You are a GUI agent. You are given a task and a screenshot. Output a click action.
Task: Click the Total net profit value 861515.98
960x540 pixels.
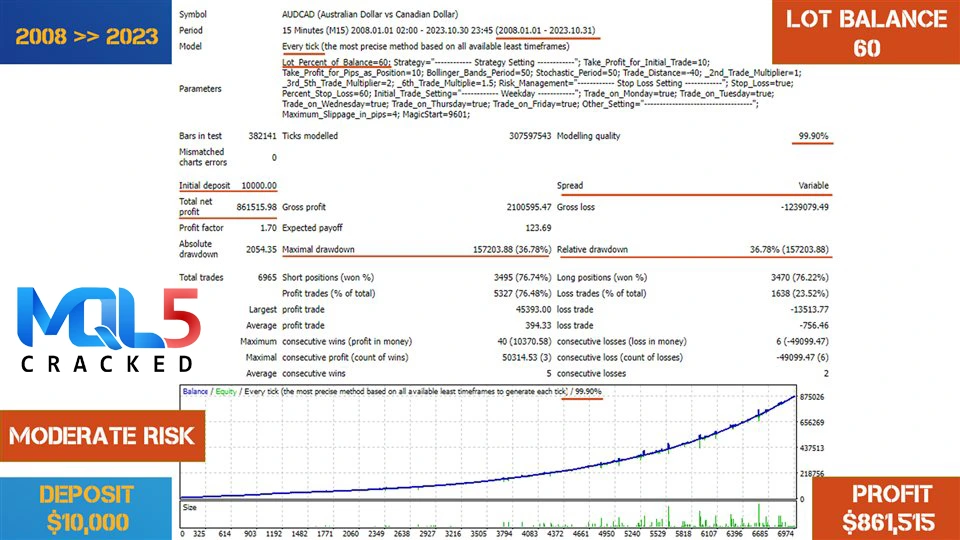(256, 207)
